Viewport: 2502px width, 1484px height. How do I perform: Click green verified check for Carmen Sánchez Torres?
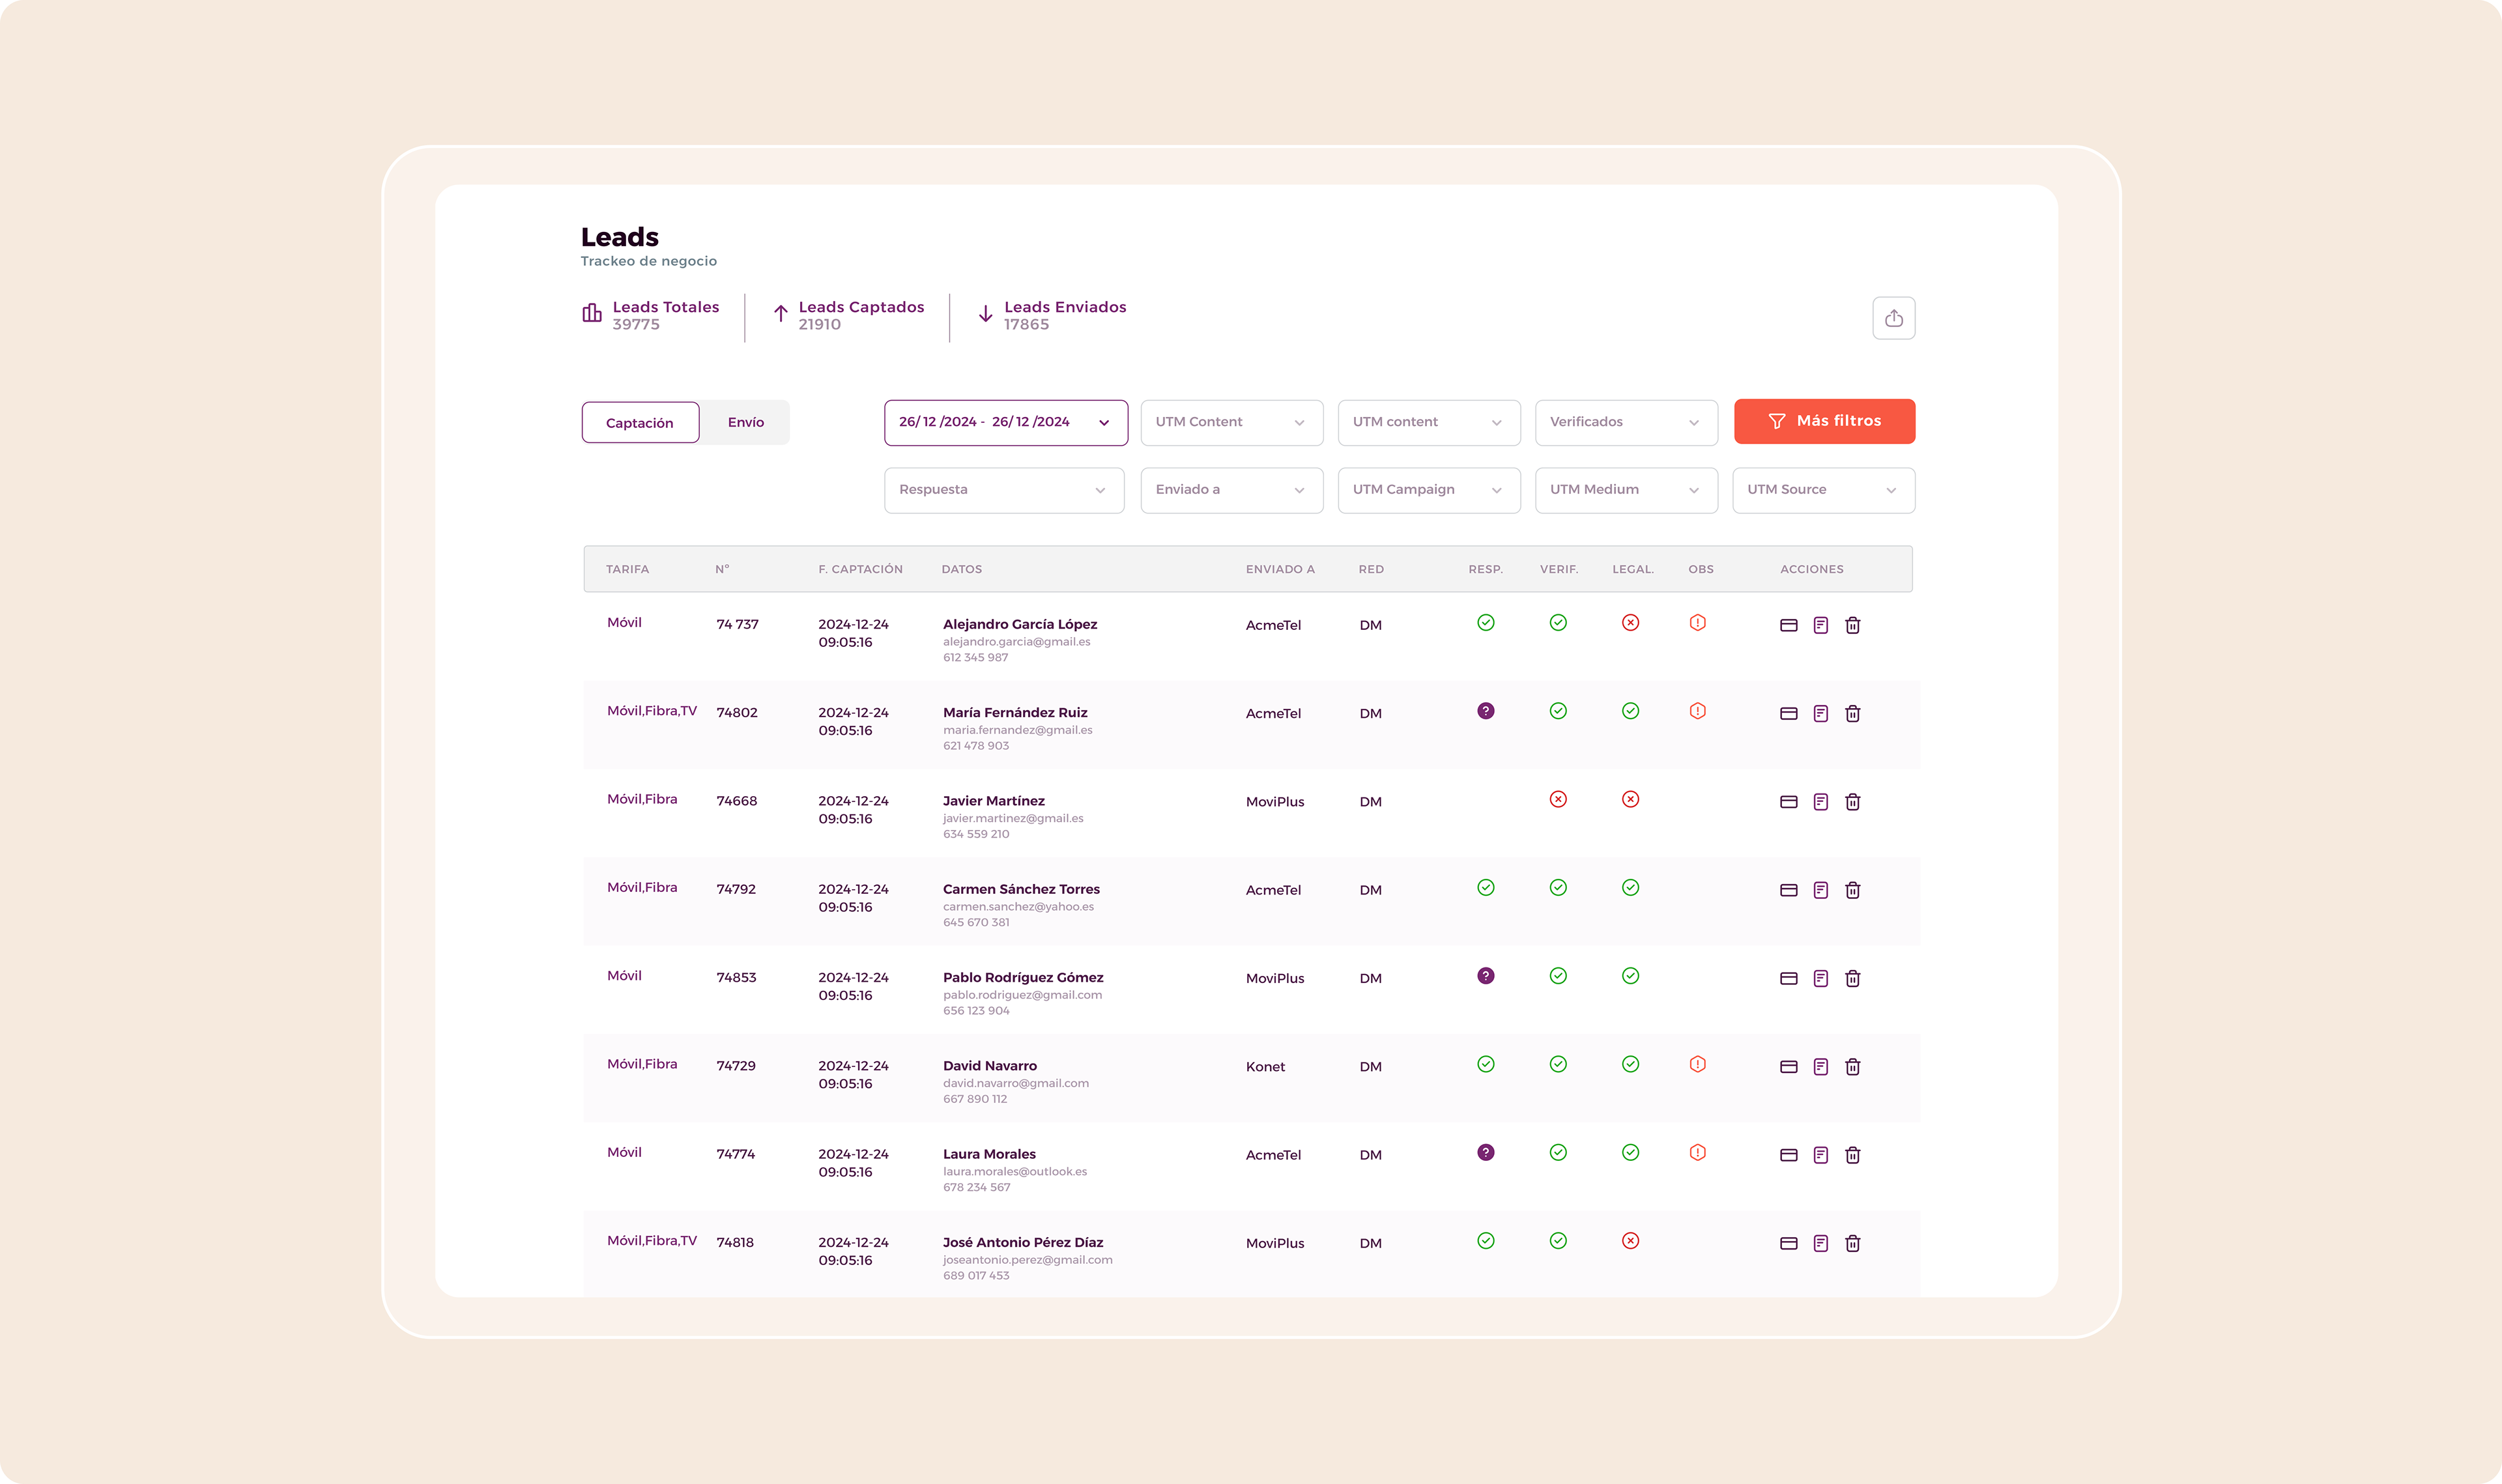1557,888
